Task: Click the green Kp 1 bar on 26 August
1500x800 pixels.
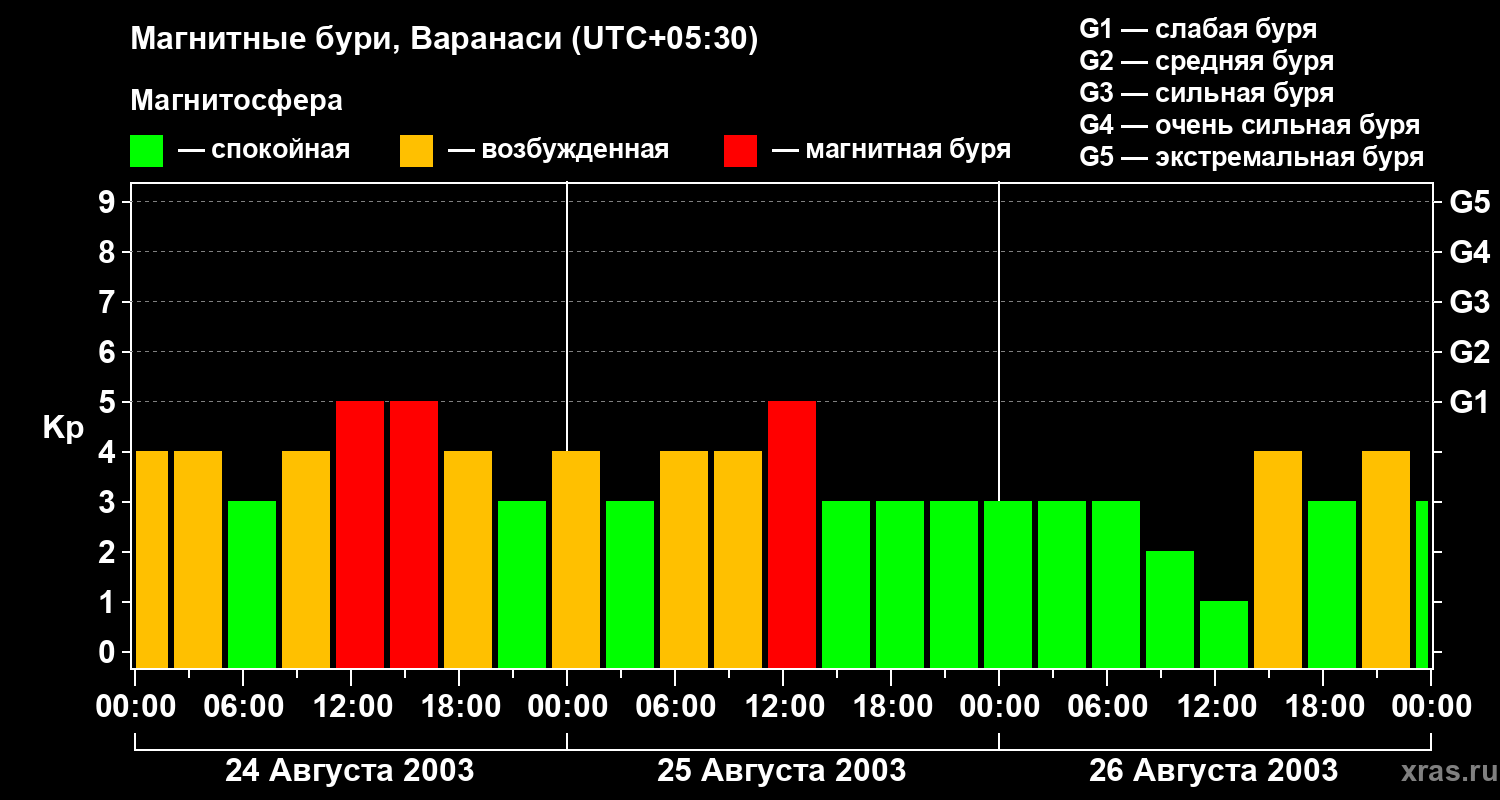Action: 1224,634
